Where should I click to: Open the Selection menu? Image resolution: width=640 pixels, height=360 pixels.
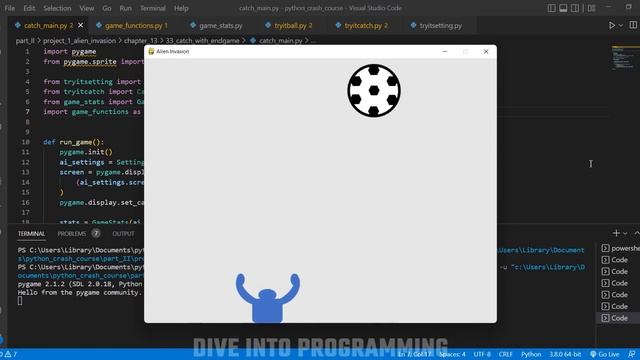pos(57,8)
